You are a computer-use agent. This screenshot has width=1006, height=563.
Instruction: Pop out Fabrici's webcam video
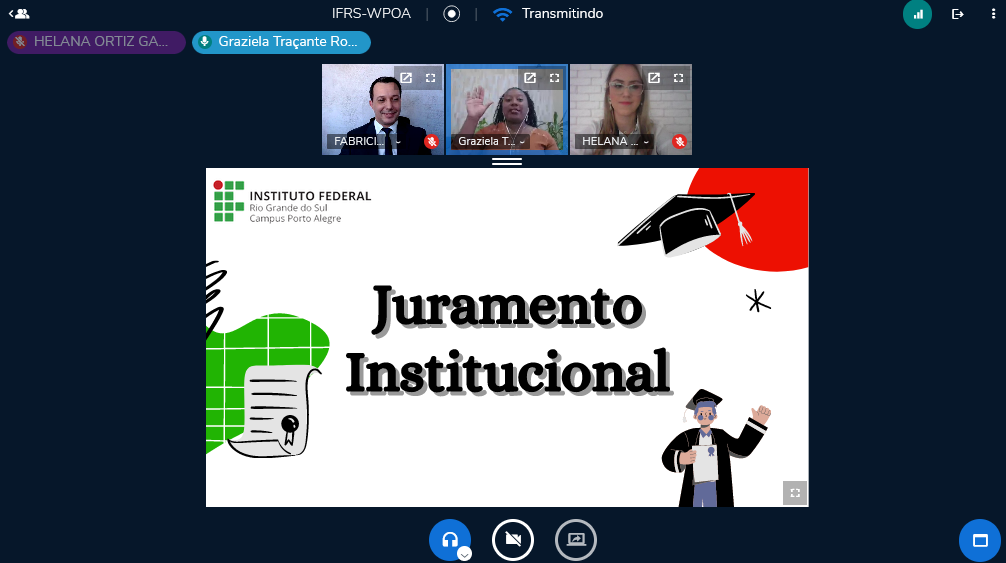coord(406,78)
